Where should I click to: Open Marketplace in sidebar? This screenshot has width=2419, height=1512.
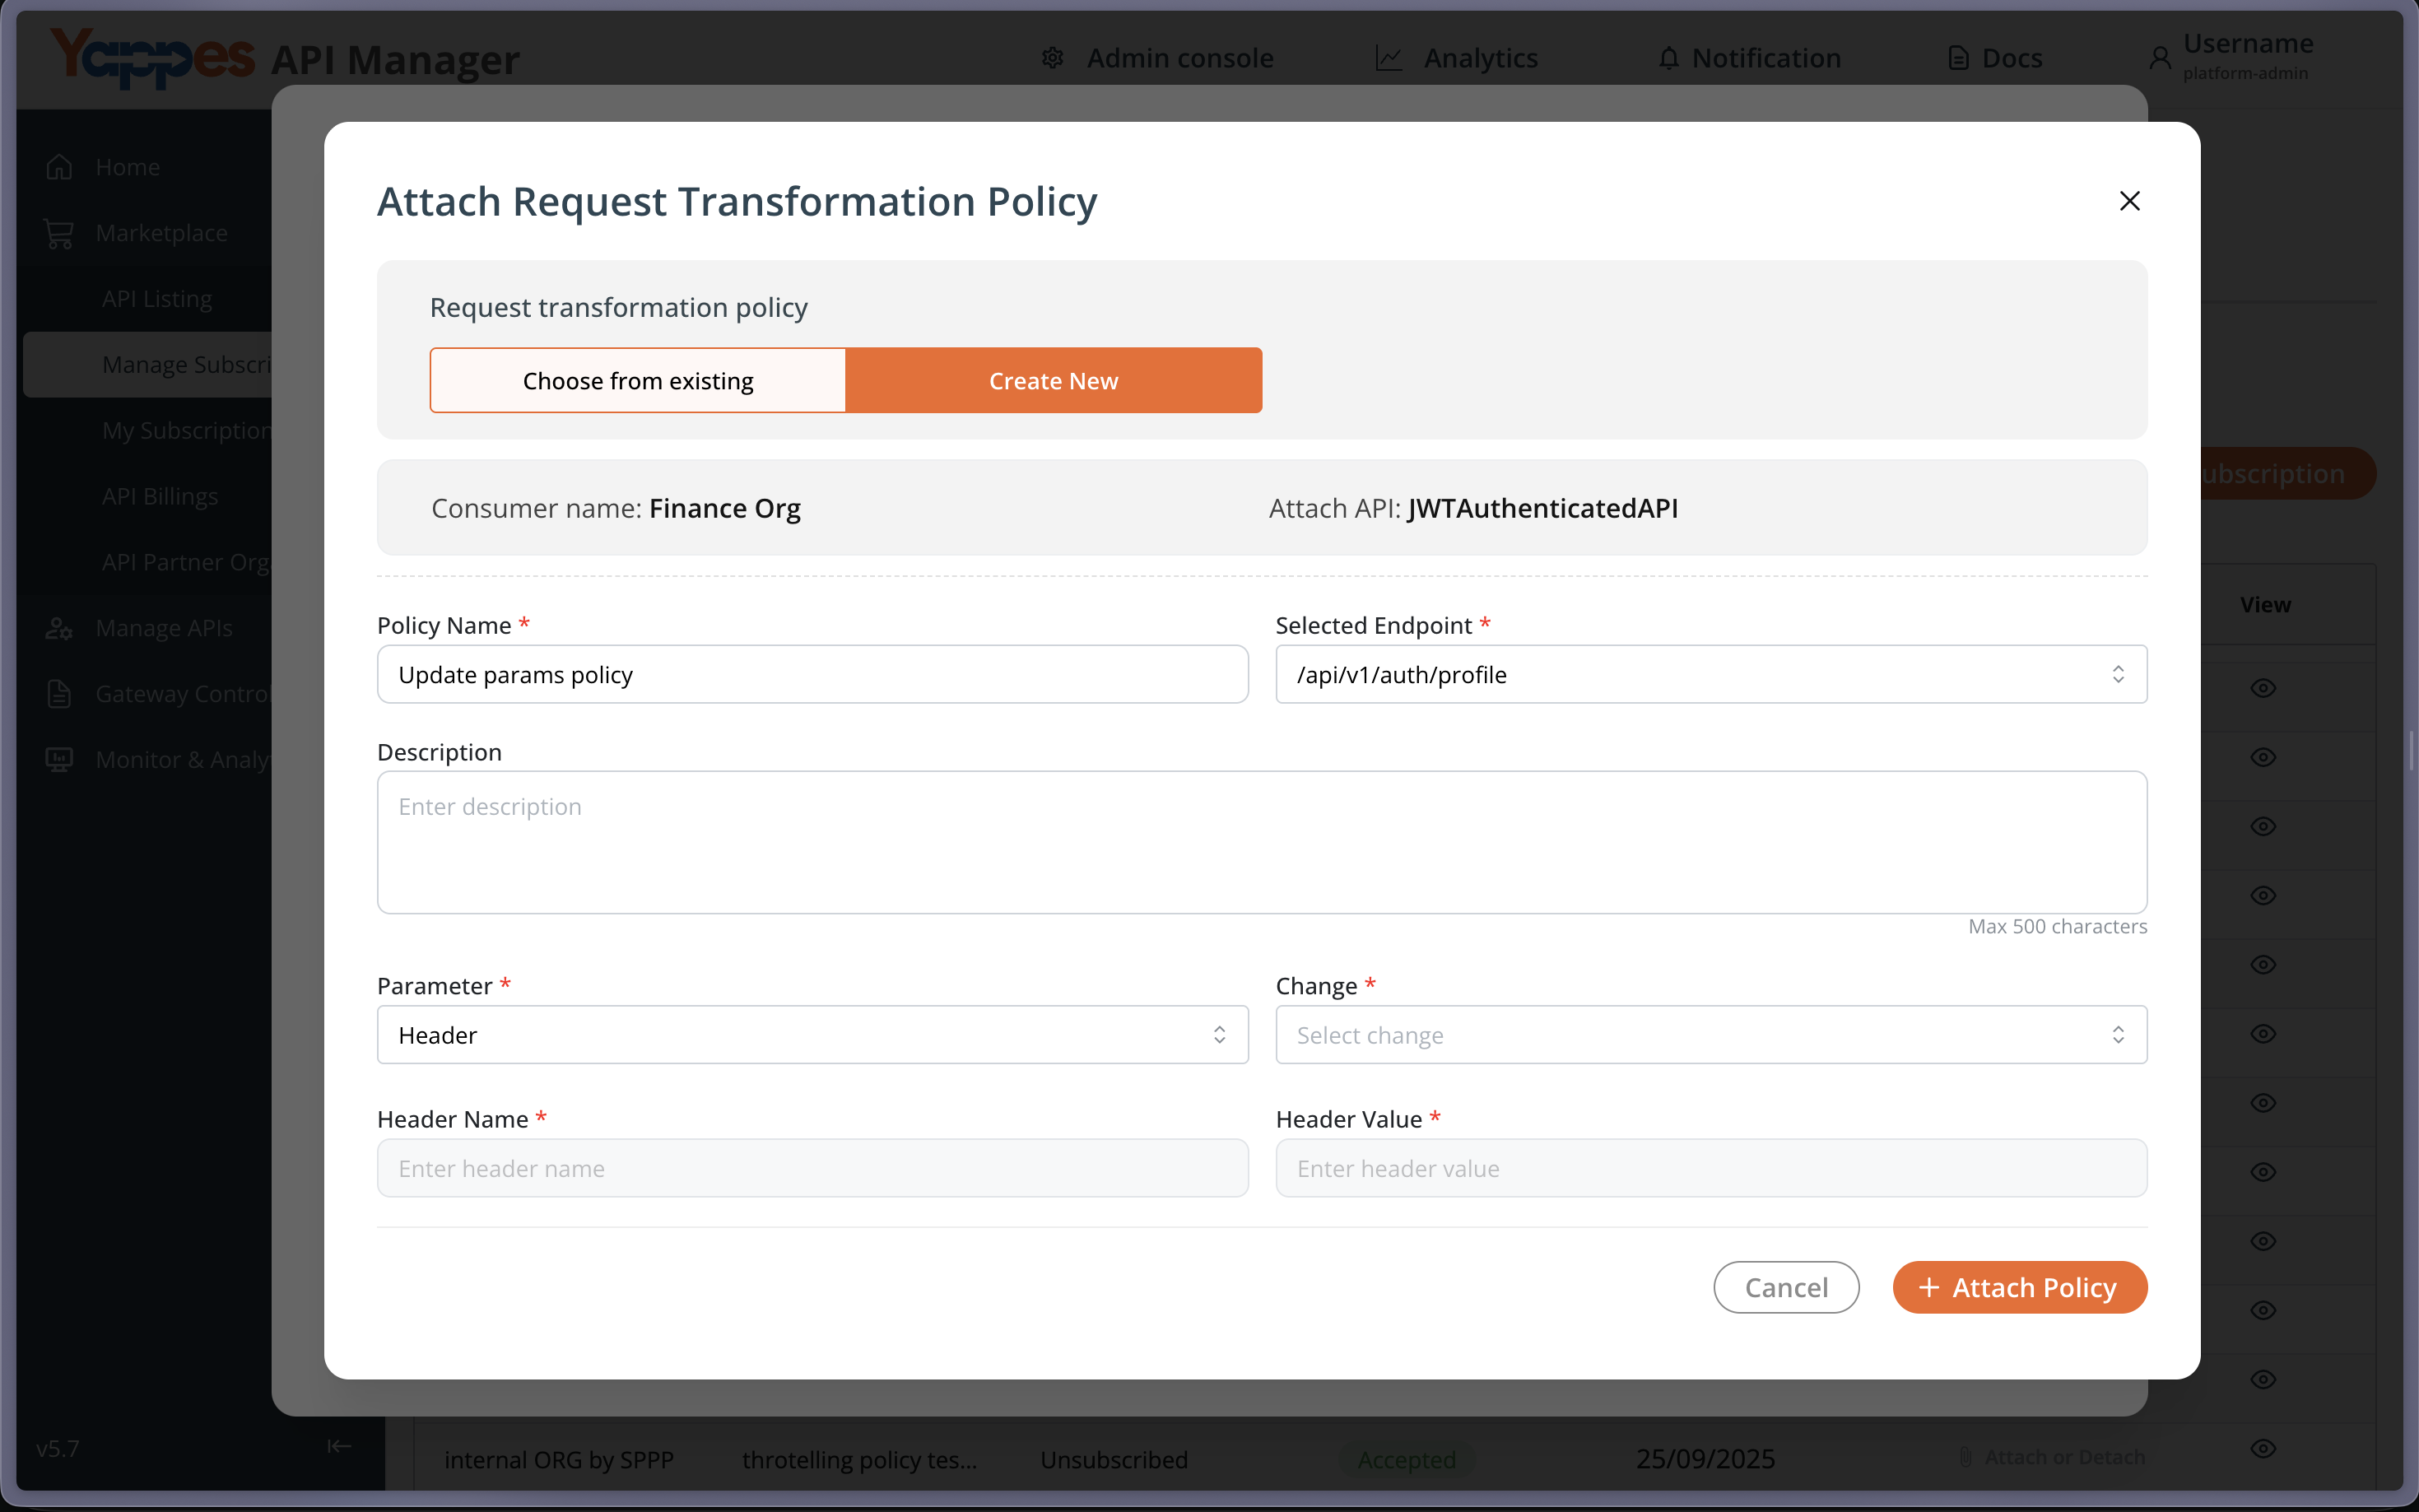(x=162, y=233)
